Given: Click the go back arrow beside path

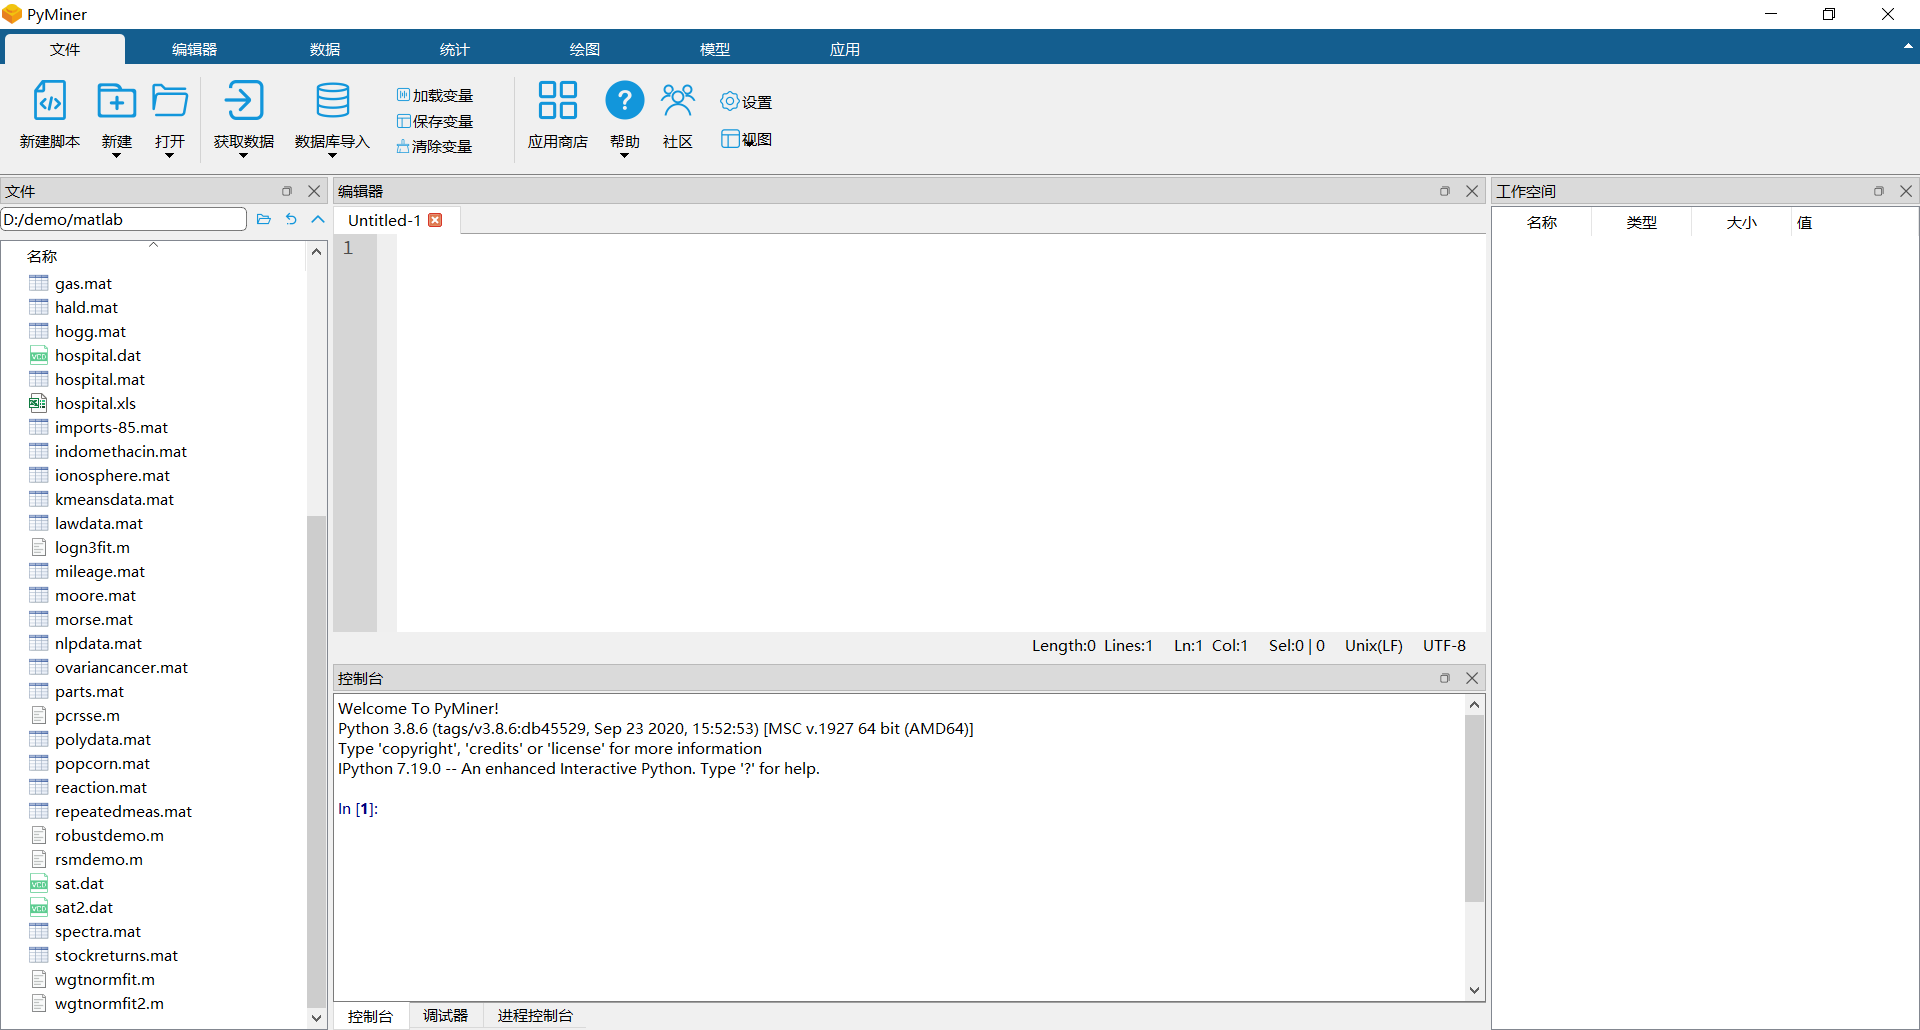Looking at the screenshot, I should [291, 219].
